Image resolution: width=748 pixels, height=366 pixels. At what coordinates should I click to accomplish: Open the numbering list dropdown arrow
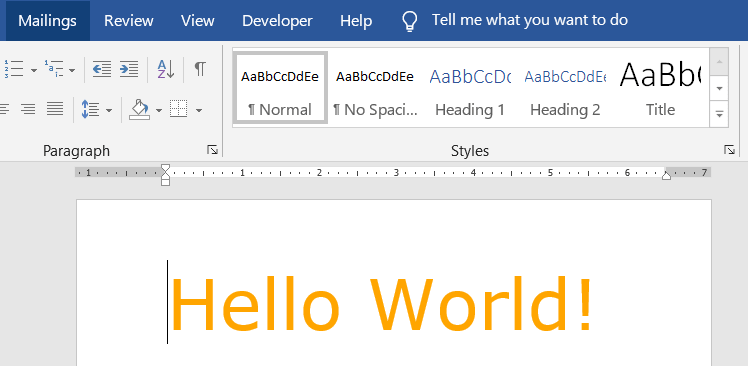click(x=33, y=70)
